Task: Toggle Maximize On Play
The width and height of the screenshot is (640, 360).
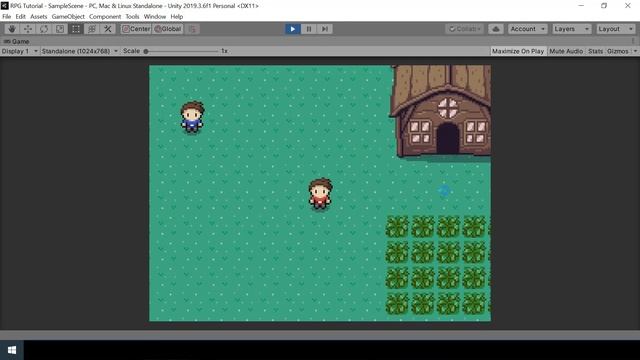Action: pos(518,51)
